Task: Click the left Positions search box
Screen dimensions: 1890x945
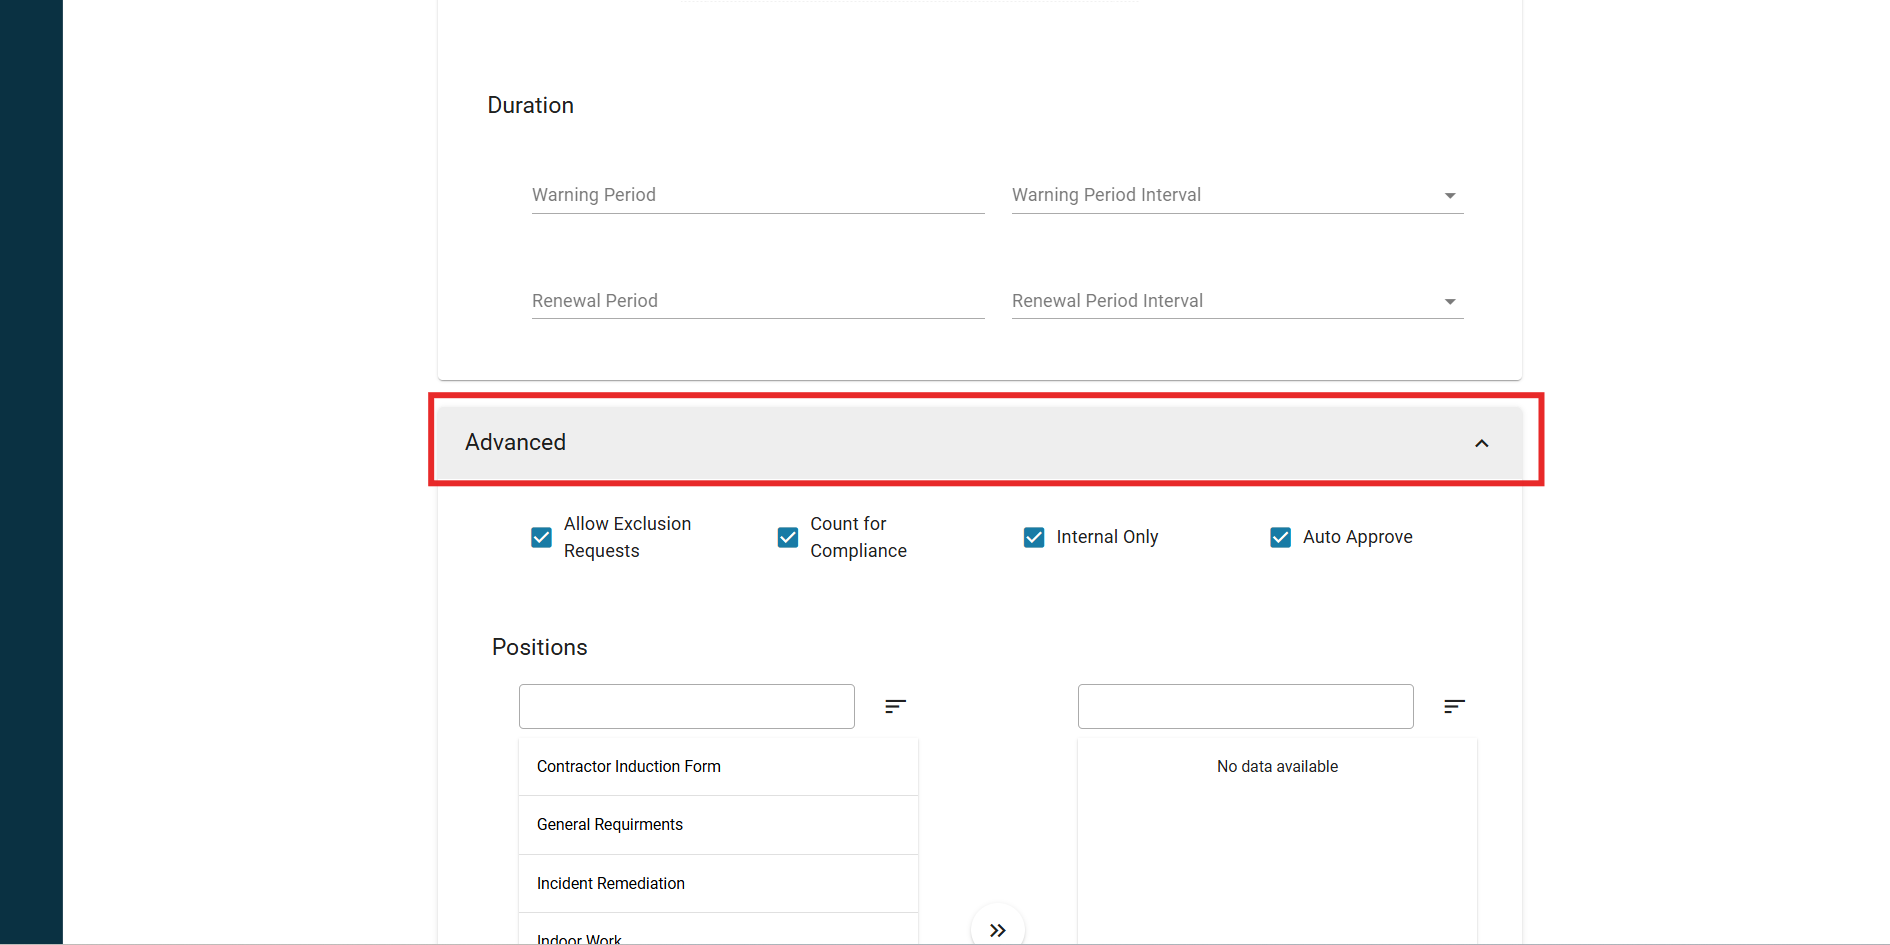Action: point(686,707)
